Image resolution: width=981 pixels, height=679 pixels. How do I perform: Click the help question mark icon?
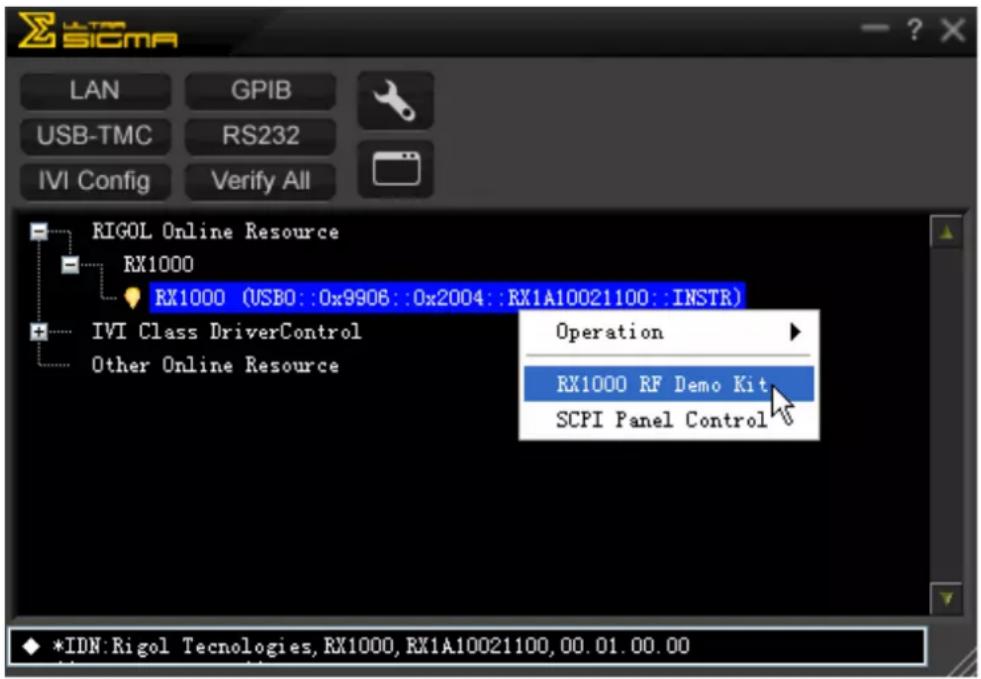(914, 29)
